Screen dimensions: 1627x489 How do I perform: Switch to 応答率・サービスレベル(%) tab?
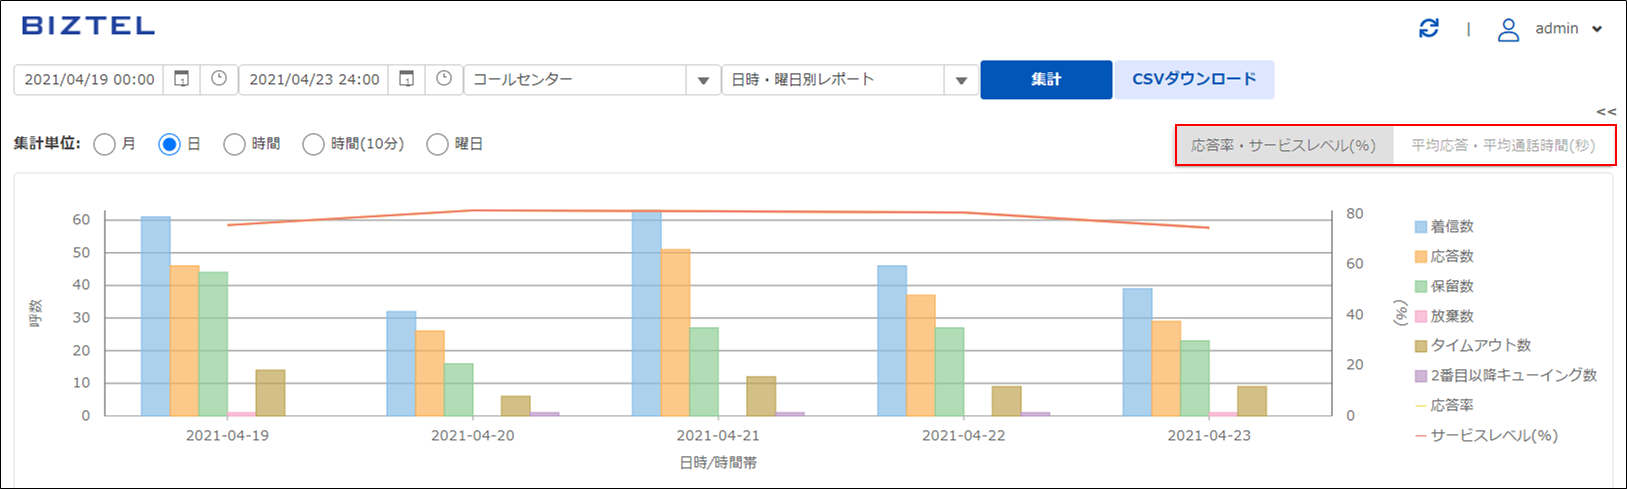[x=1284, y=146]
